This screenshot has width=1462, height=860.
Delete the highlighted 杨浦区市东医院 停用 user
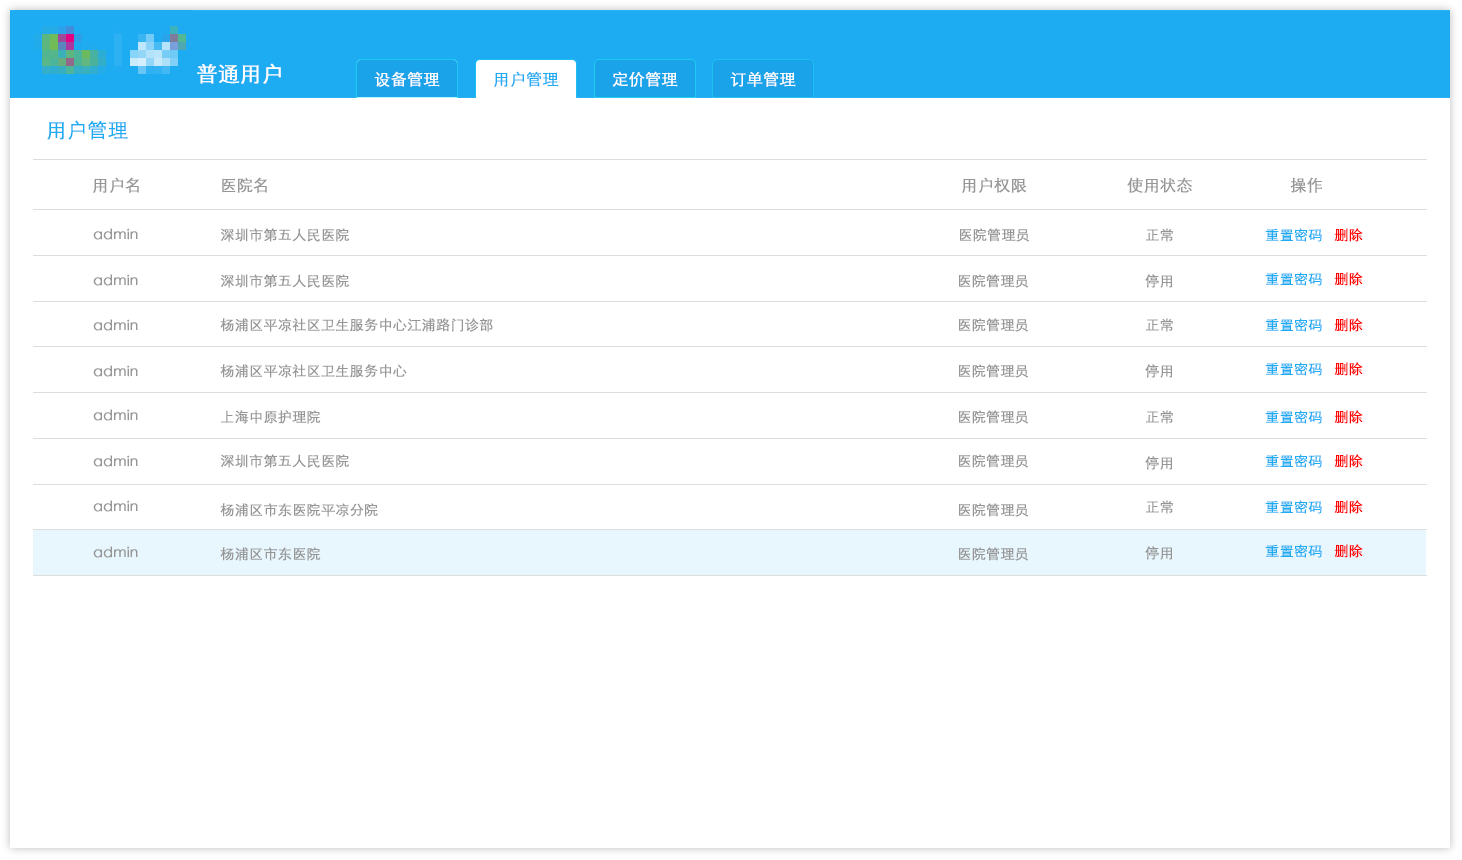coord(1349,551)
